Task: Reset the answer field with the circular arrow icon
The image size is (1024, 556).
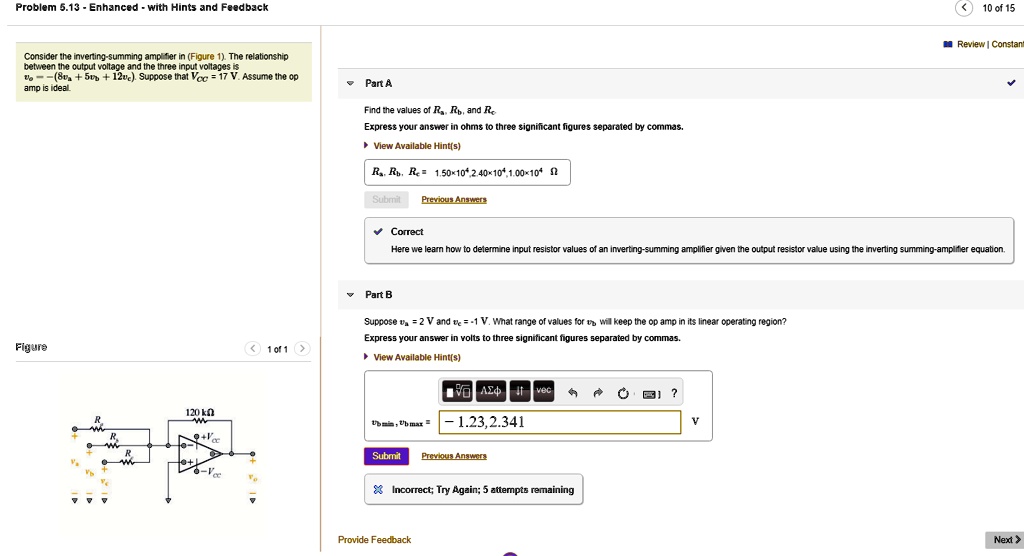Action: (625, 393)
